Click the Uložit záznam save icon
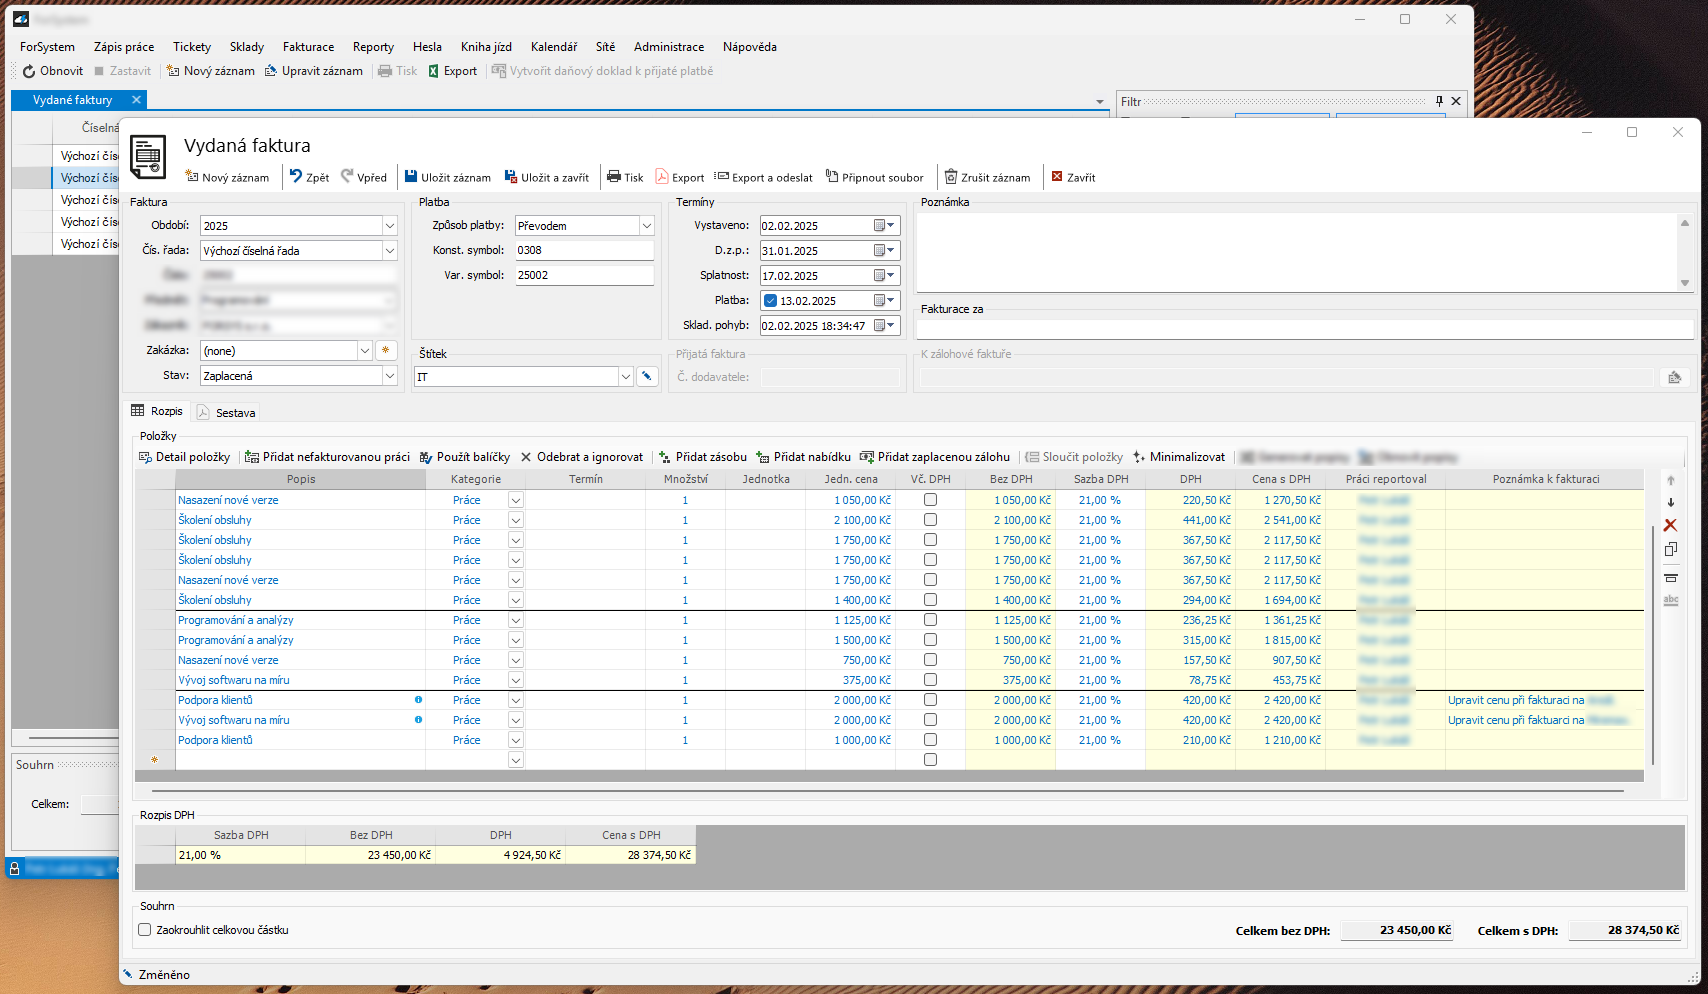1708x994 pixels. 411,177
